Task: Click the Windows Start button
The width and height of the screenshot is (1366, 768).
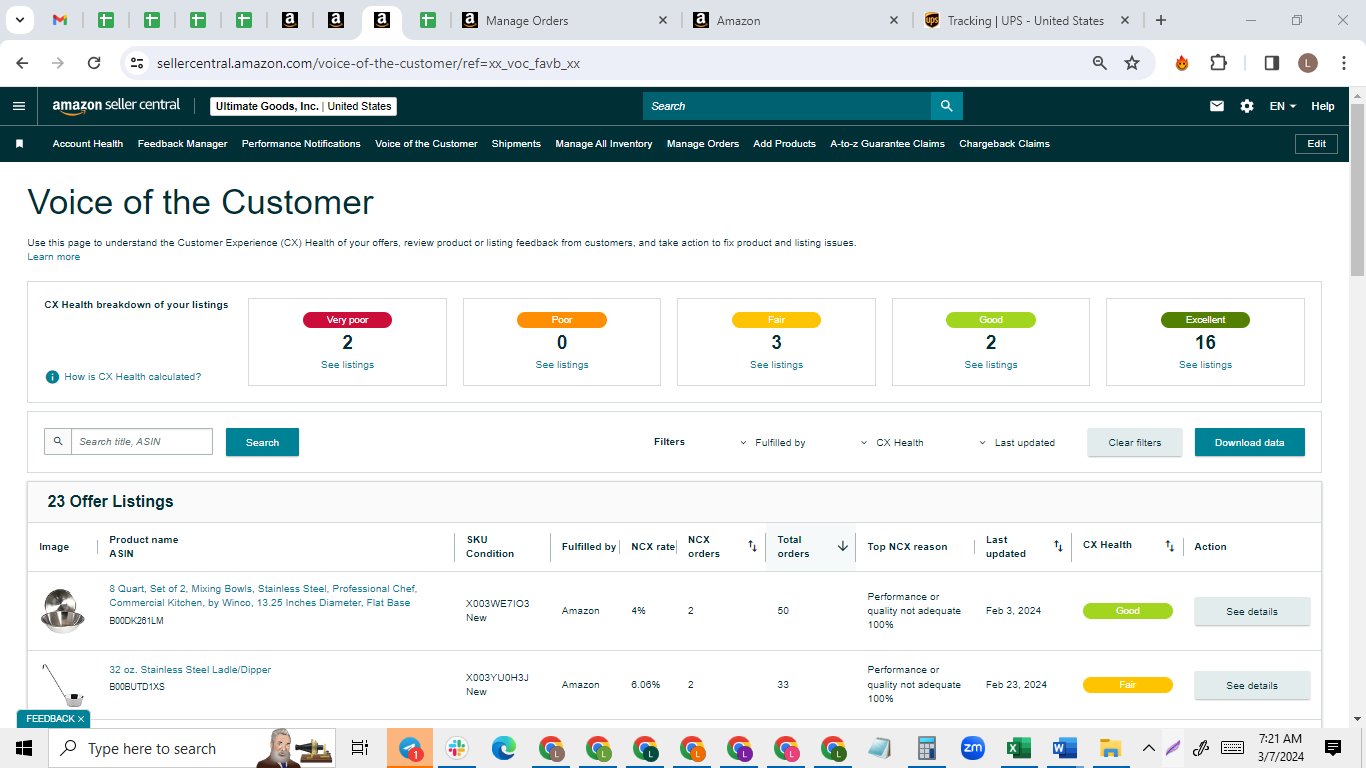Action: tap(24, 748)
